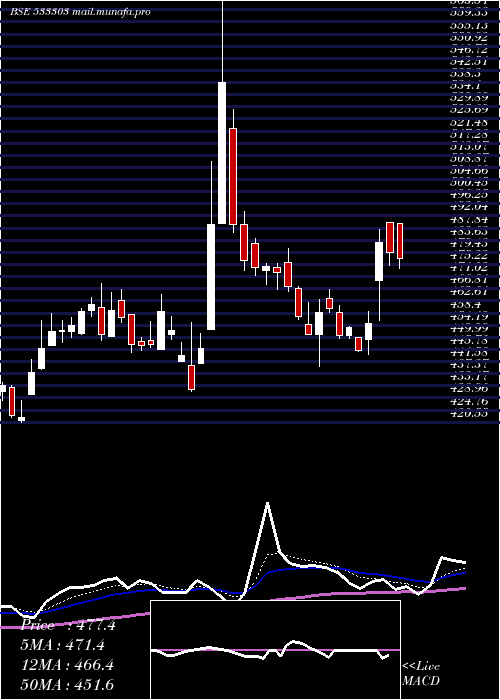Open the Live MACD inset panel
The width and height of the screenshot is (500, 700).
point(275,650)
